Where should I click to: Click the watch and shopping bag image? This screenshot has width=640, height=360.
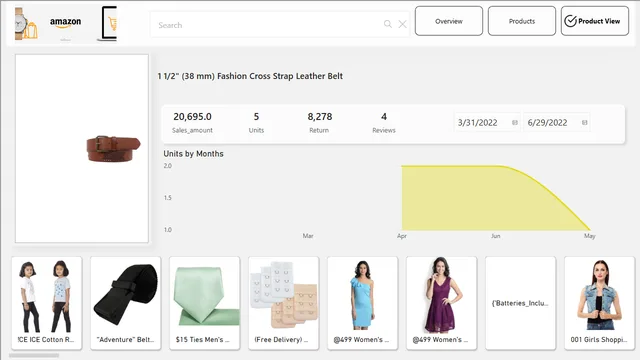point(26,24)
